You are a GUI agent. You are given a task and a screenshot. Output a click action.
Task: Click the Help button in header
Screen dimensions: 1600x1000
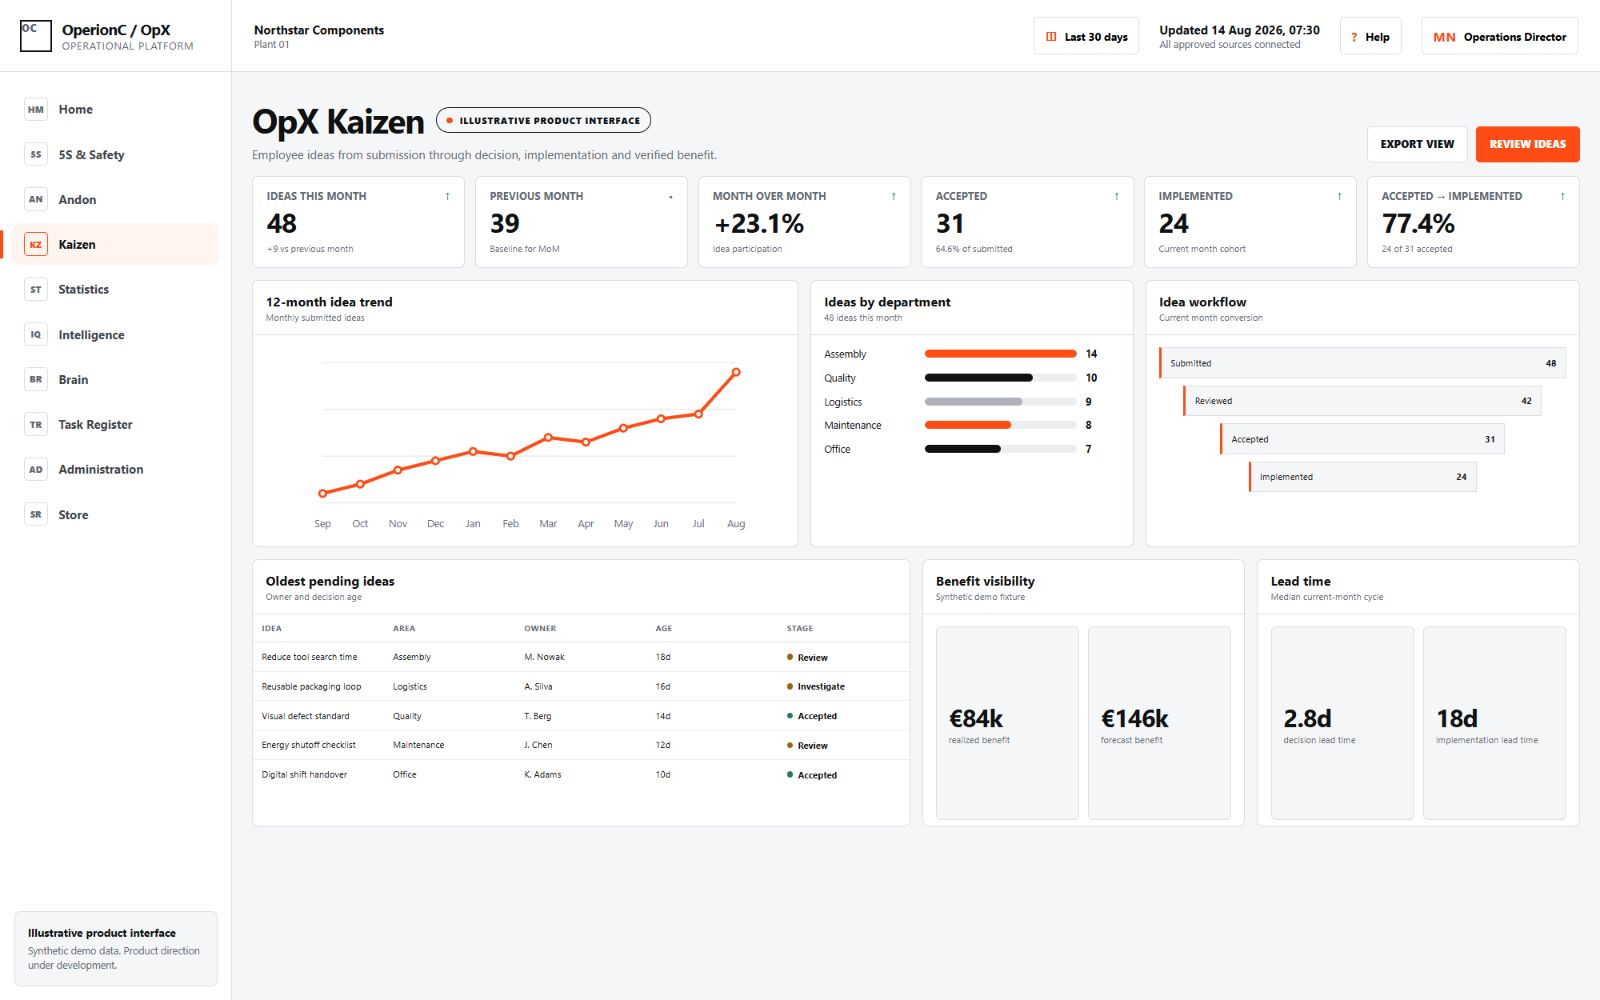tap(1370, 37)
